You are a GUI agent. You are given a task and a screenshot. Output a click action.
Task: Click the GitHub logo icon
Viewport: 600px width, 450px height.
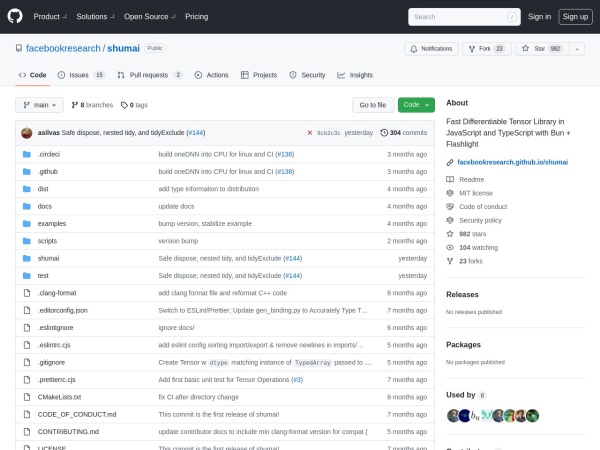17,16
